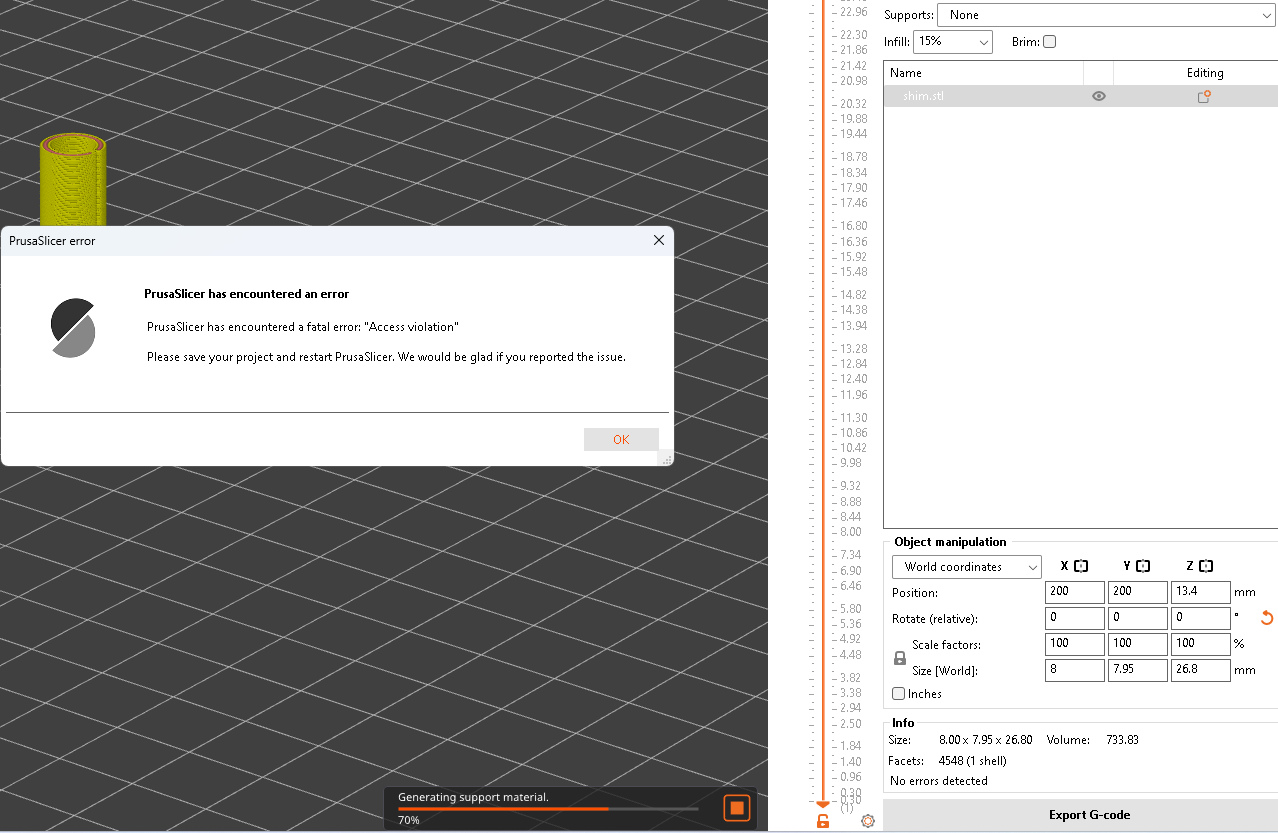The image size is (1278, 833).
Task: Enable the Inches checkbox
Action: [x=898, y=693]
